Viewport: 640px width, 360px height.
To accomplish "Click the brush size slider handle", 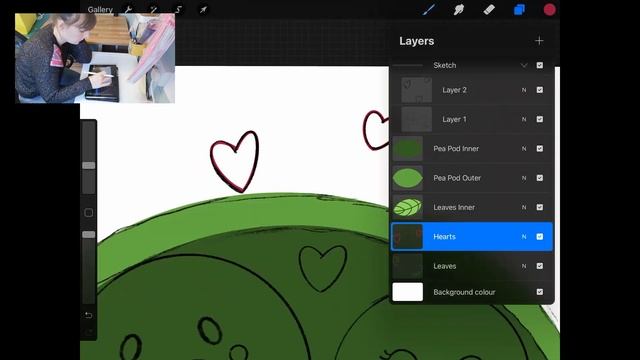I will (x=89, y=165).
